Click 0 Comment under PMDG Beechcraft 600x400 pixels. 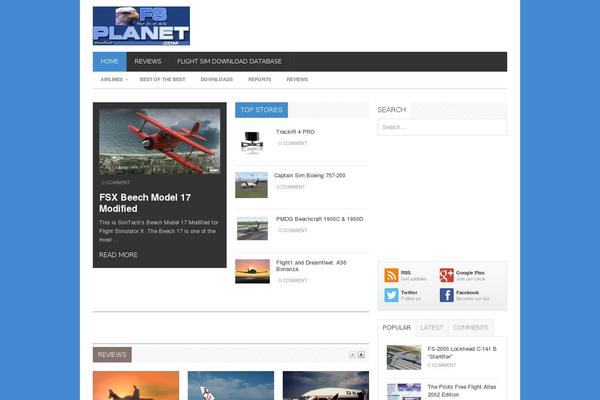click(293, 230)
